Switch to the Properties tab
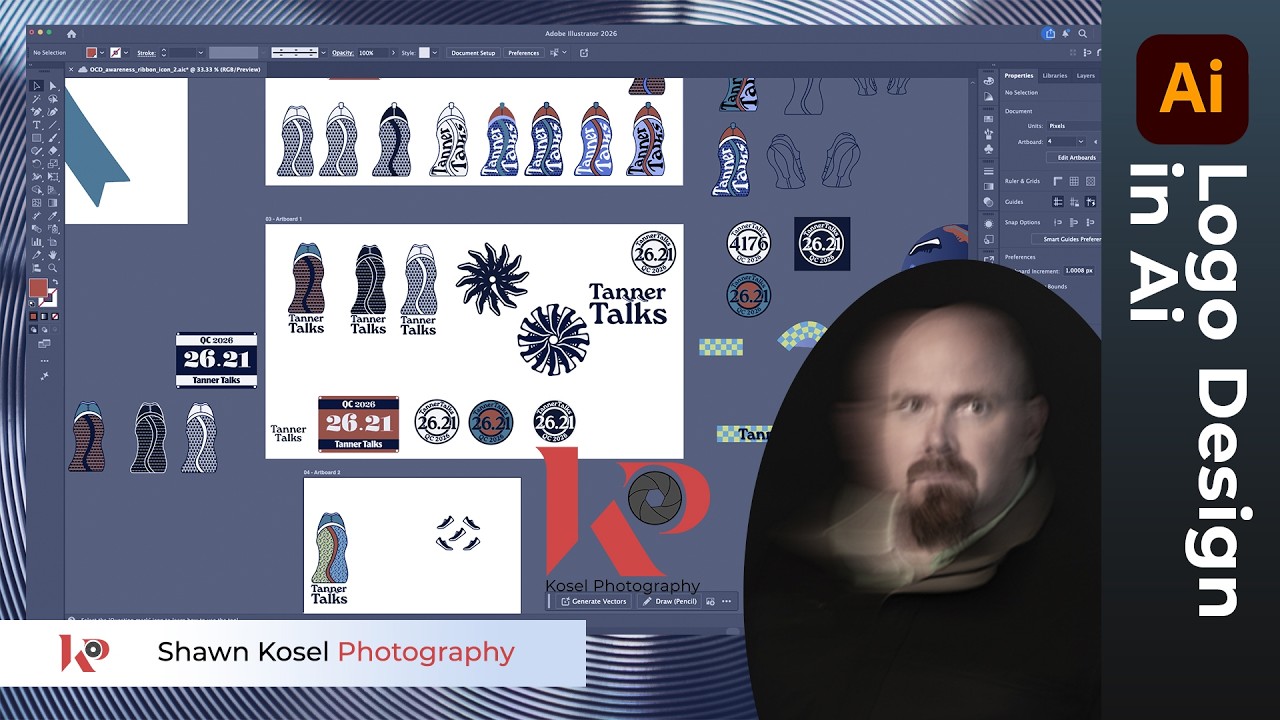The width and height of the screenshot is (1280, 720). click(1019, 75)
